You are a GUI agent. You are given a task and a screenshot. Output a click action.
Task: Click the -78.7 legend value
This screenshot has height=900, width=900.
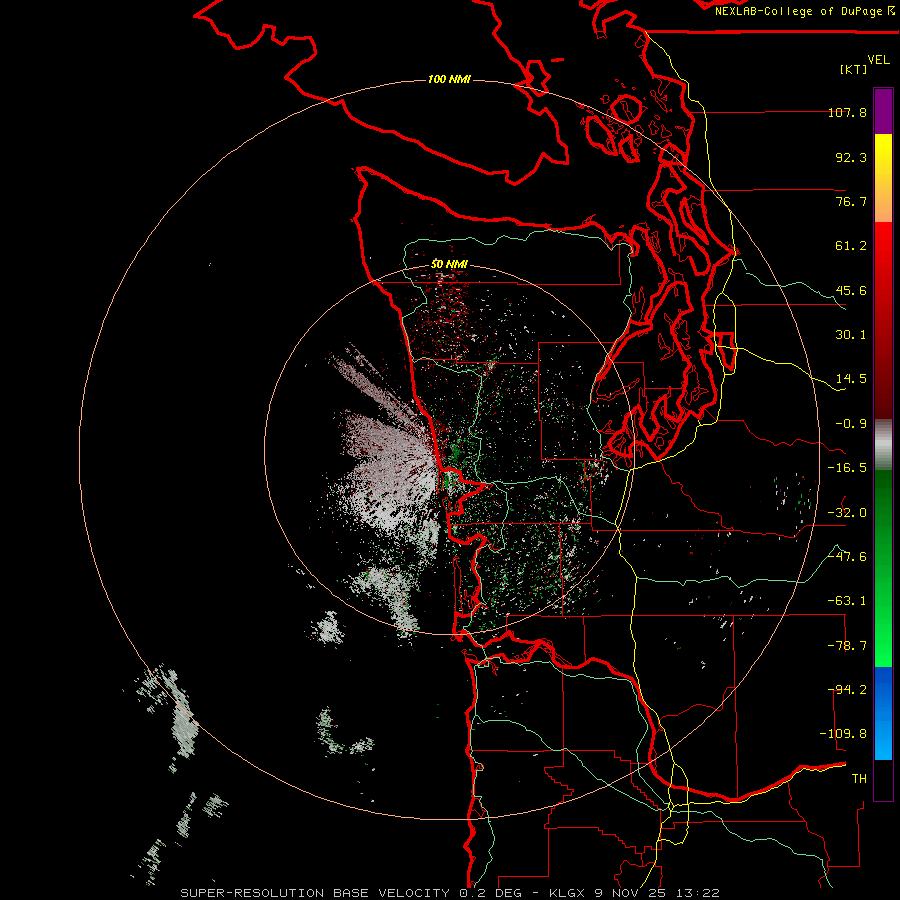pyautogui.click(x=847, y=646)
